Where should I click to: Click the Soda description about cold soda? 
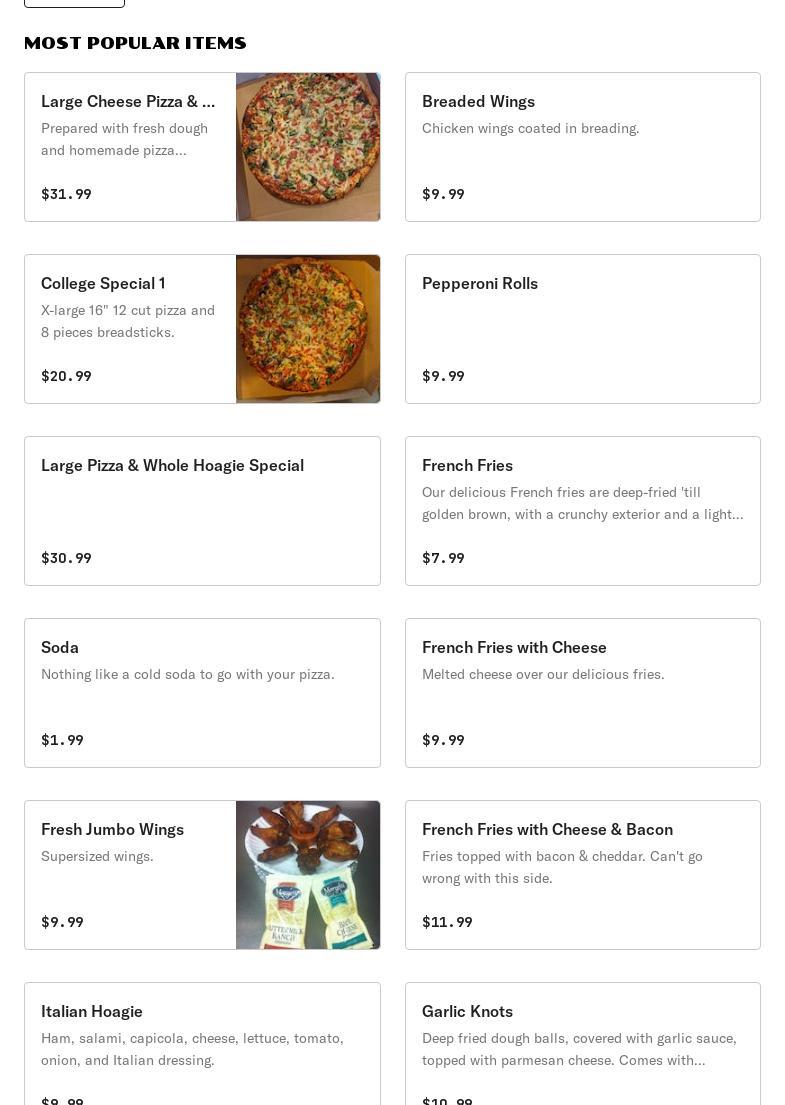(188, 674)
